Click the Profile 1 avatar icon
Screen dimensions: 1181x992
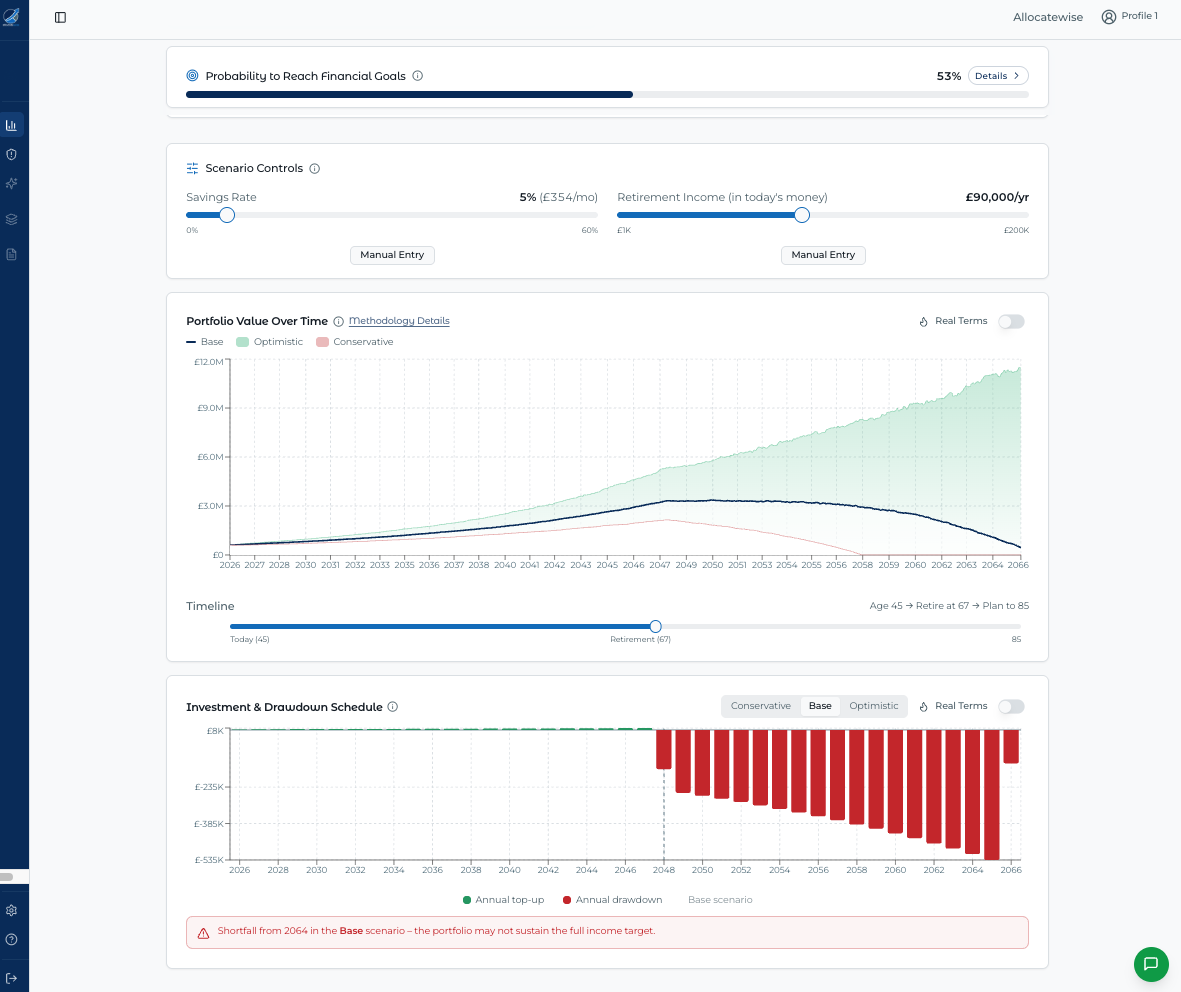point(1109,17)
